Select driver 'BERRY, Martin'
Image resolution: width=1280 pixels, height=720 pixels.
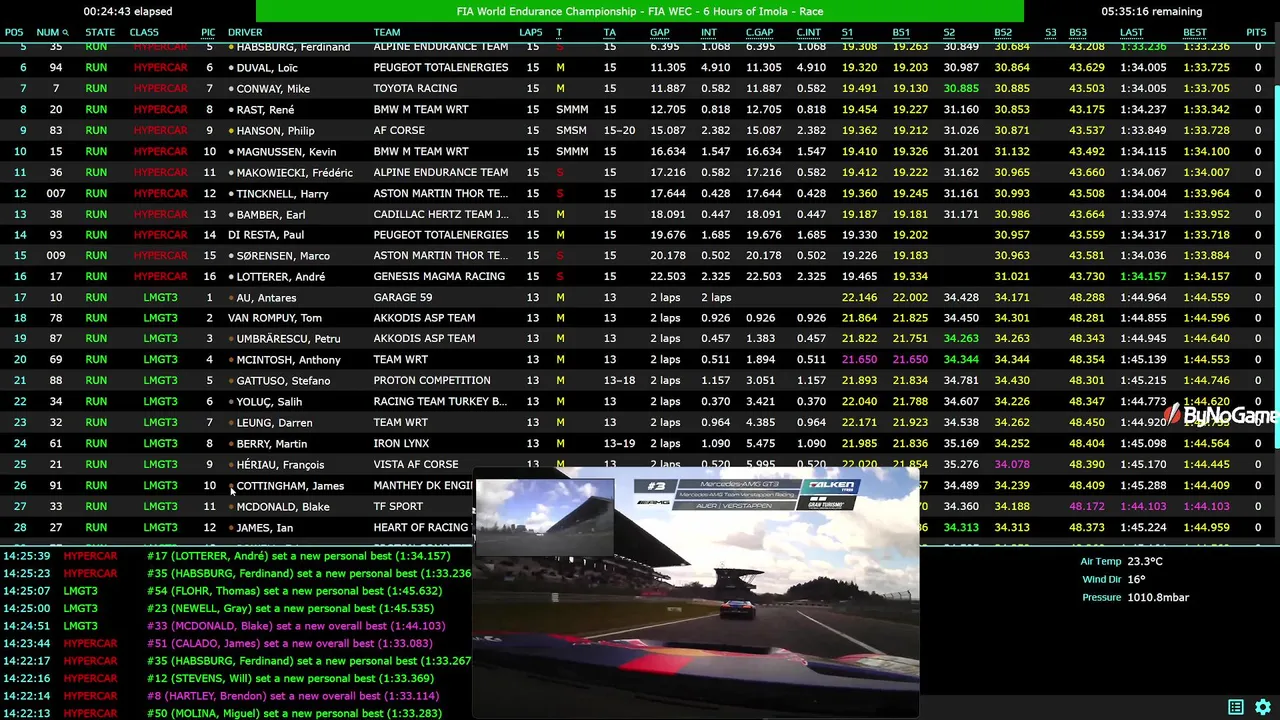(272, 443)
